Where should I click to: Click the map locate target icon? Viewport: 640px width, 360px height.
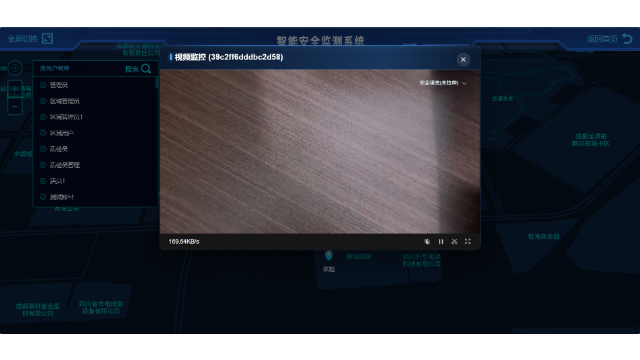[15, 68]
